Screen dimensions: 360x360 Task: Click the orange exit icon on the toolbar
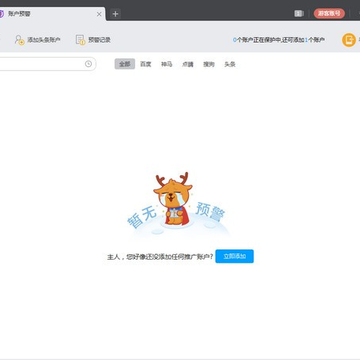coord(349,40)
